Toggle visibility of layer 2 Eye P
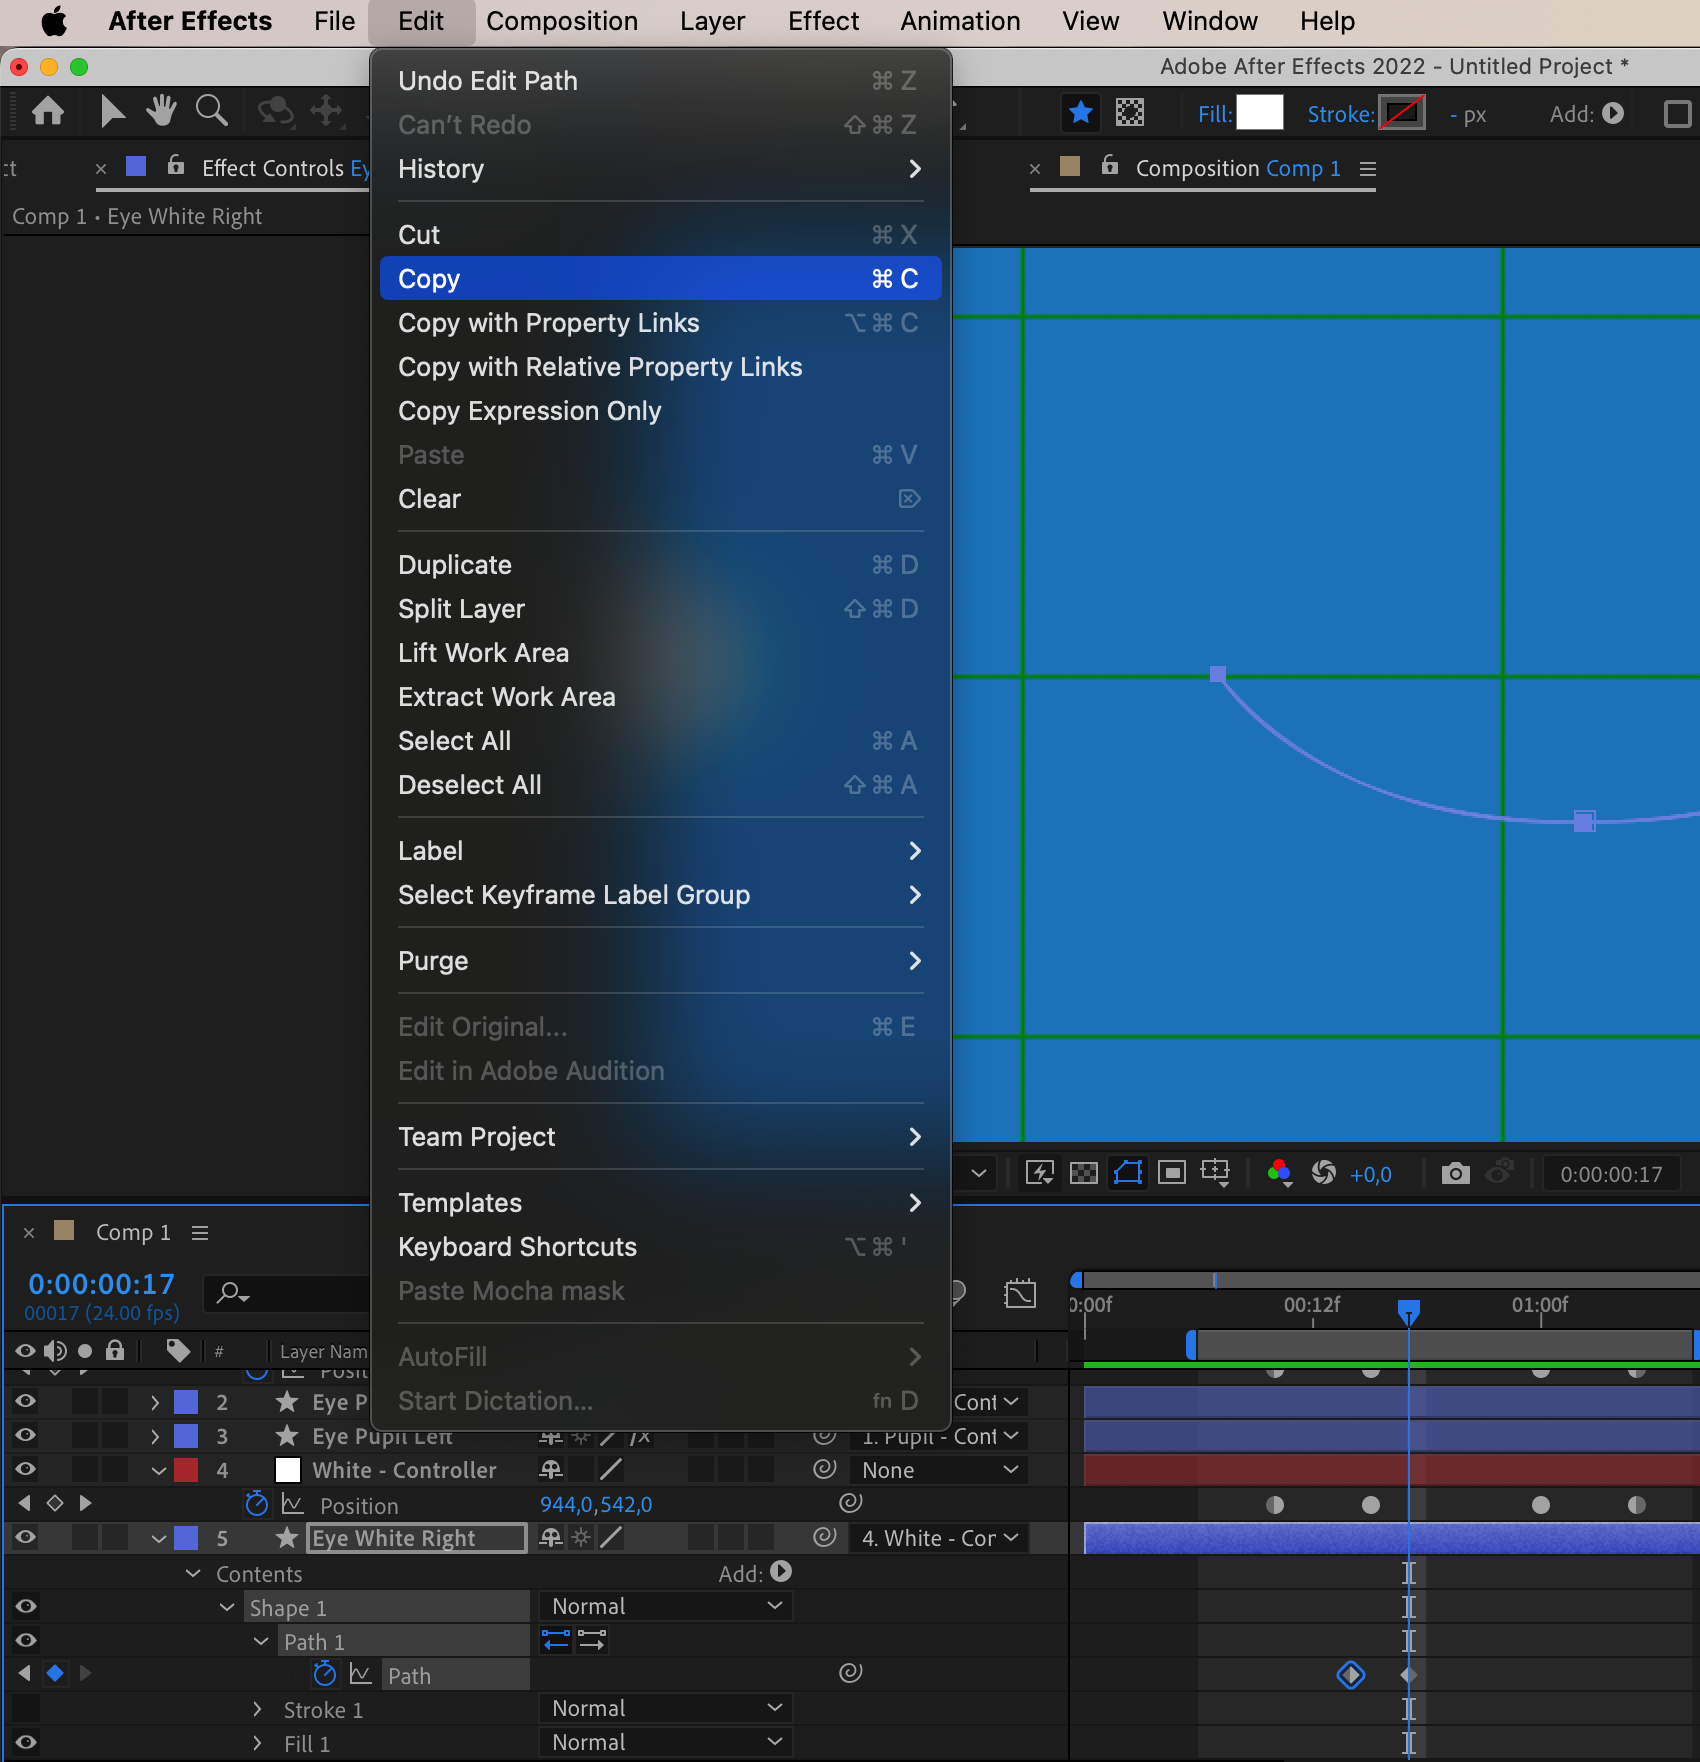Viewport: 1700px width, 1762px height. 26,1402
